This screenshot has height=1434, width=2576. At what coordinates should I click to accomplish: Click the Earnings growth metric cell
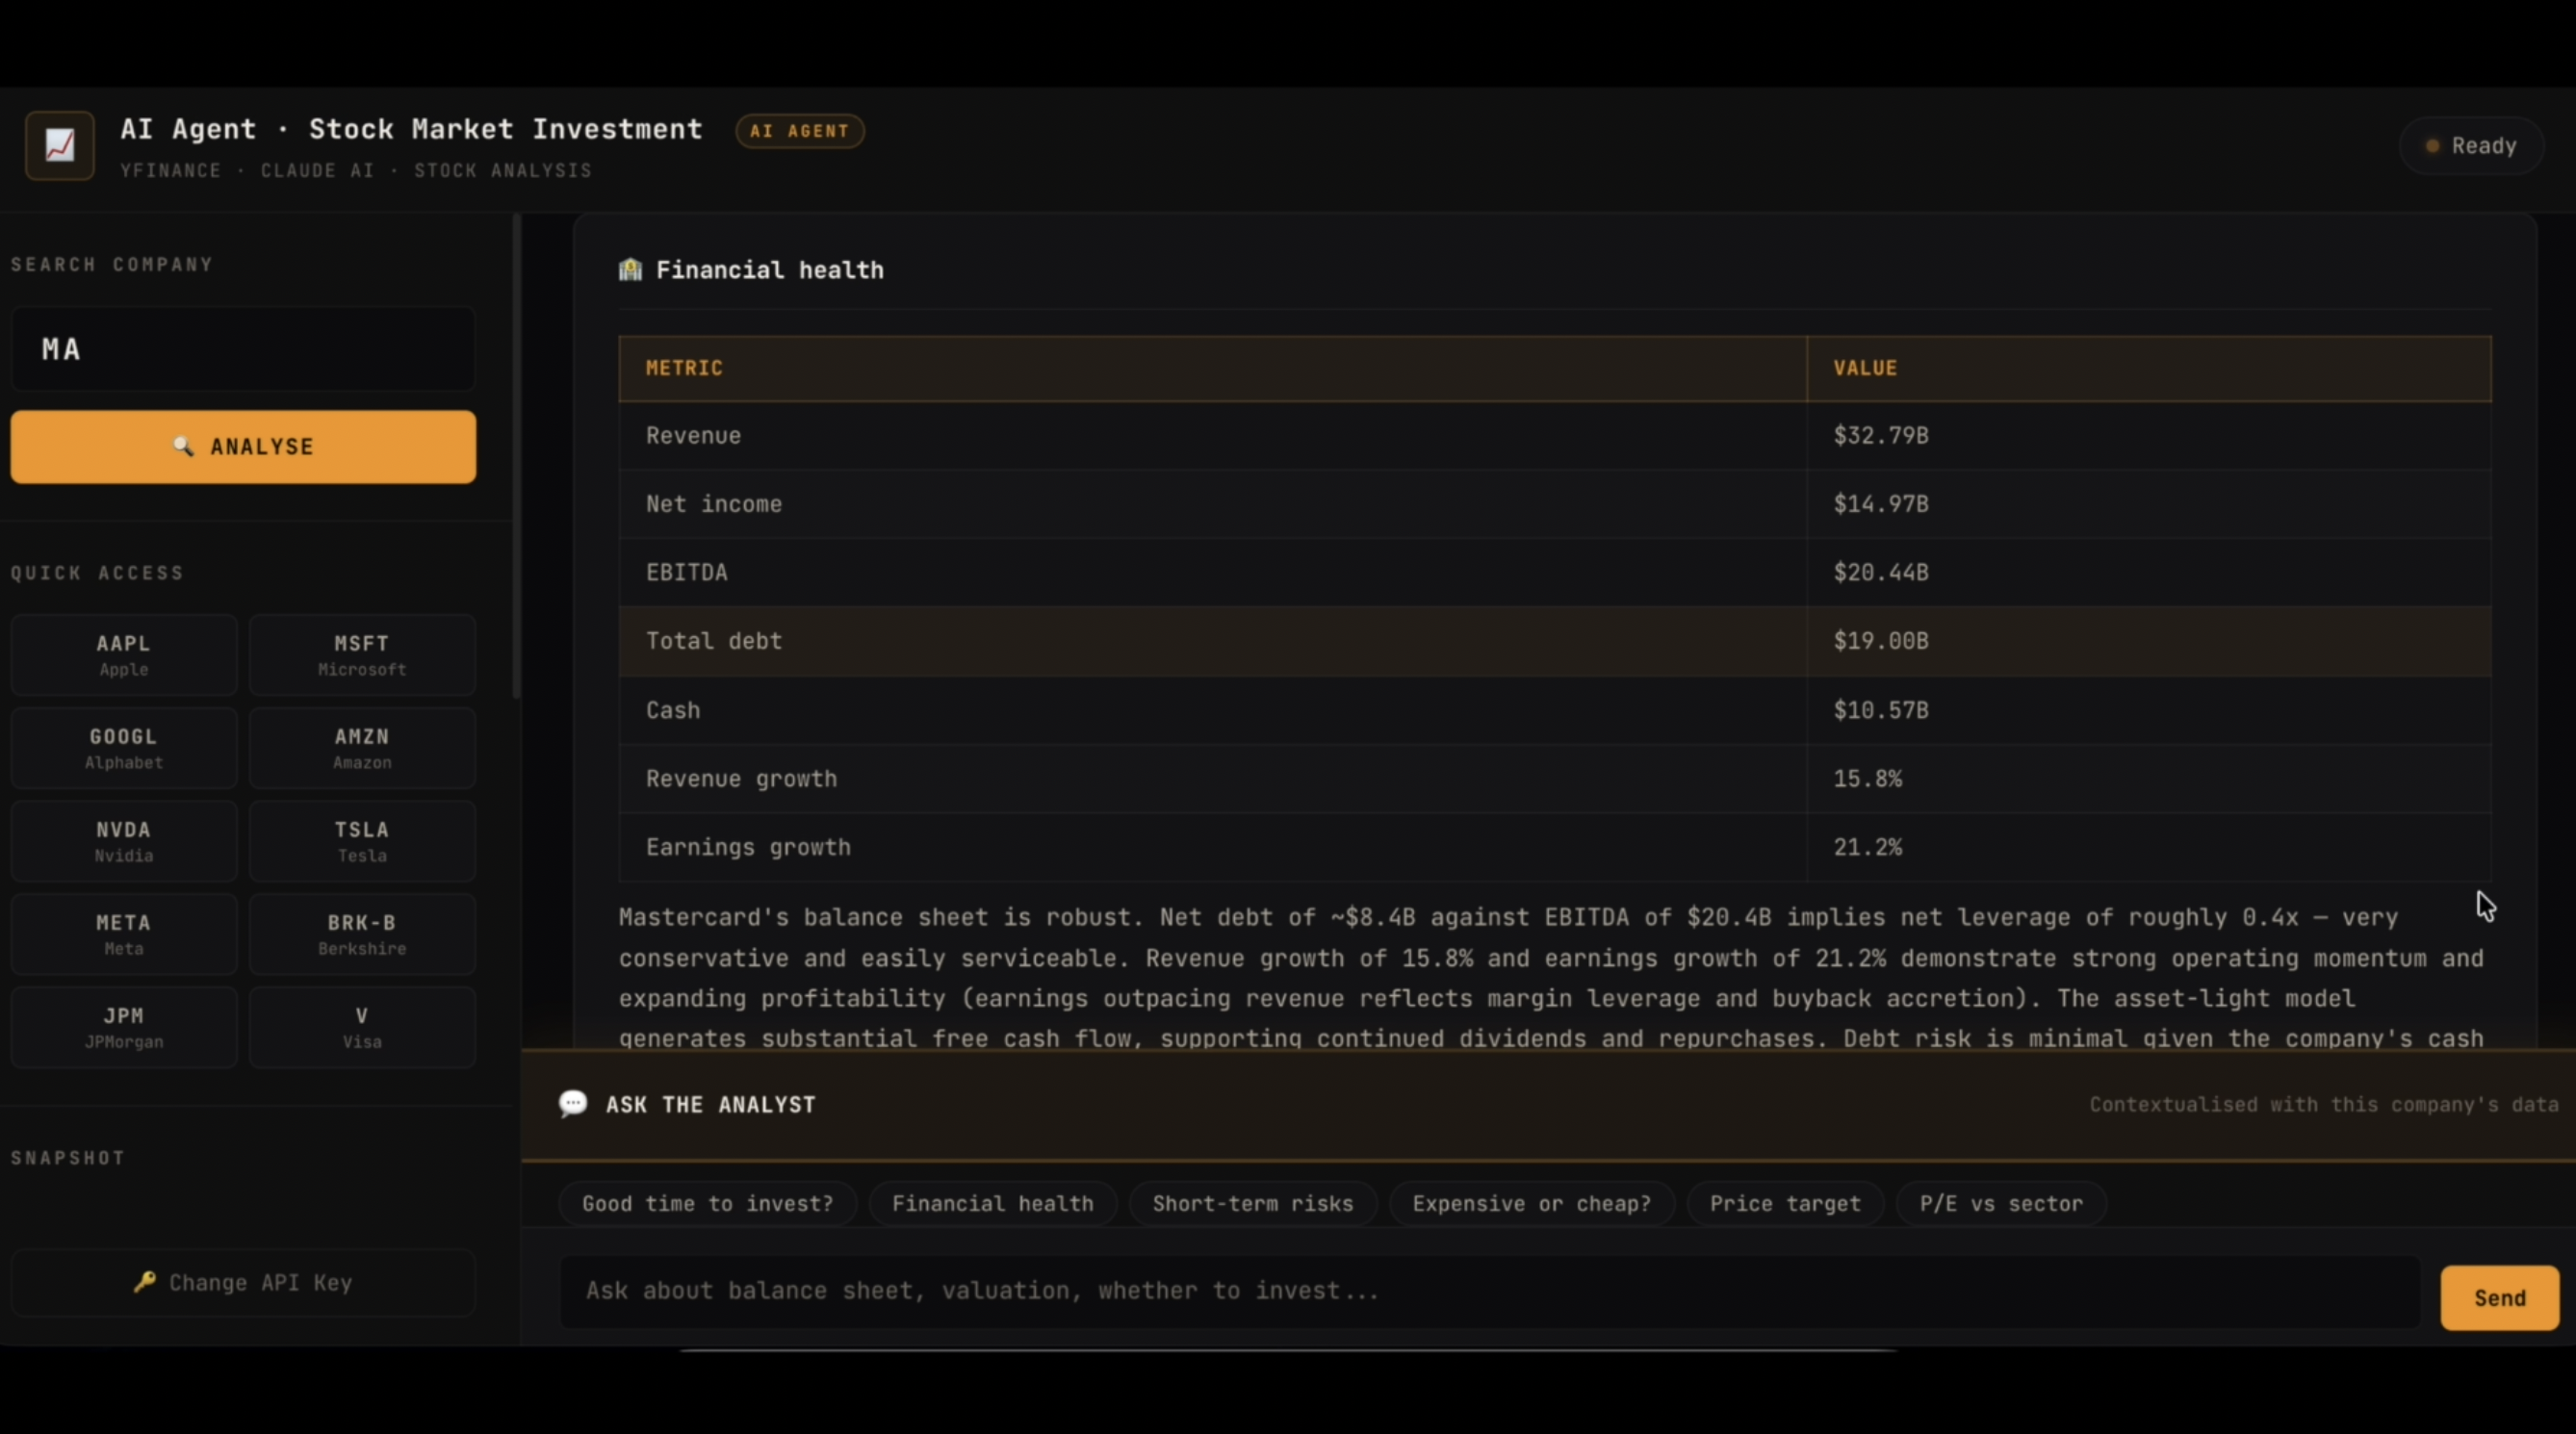click(1212, 847)
